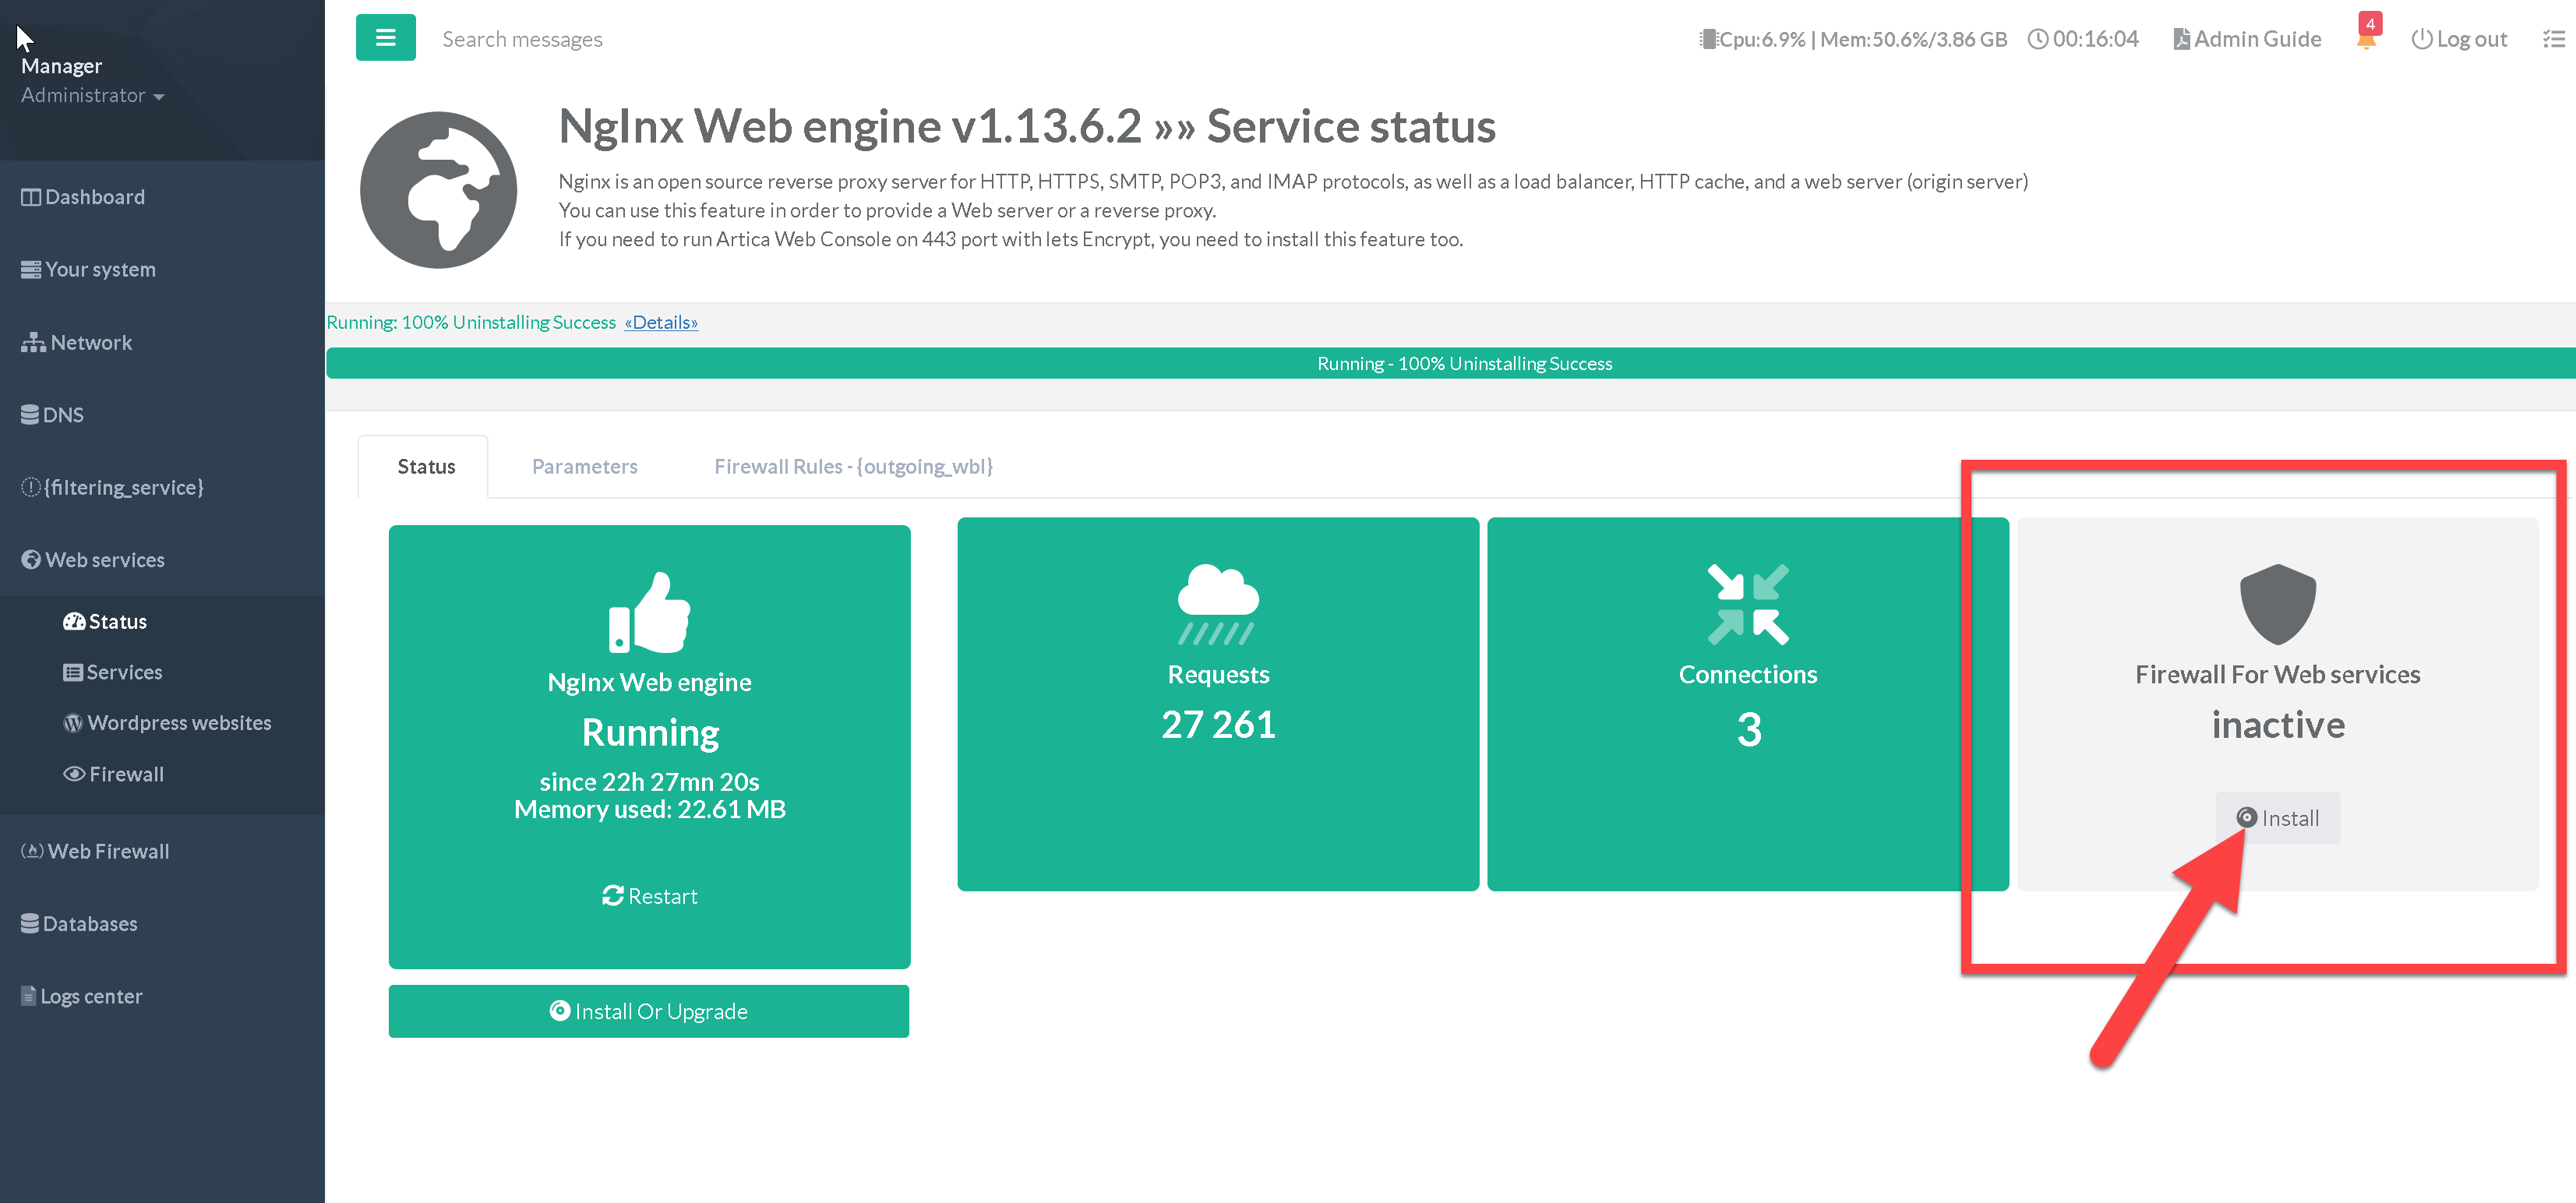This screenshot has width=2576, height=1203.
Task: Expand the Network sidebar menu
Action: click(x=90, y=342)
